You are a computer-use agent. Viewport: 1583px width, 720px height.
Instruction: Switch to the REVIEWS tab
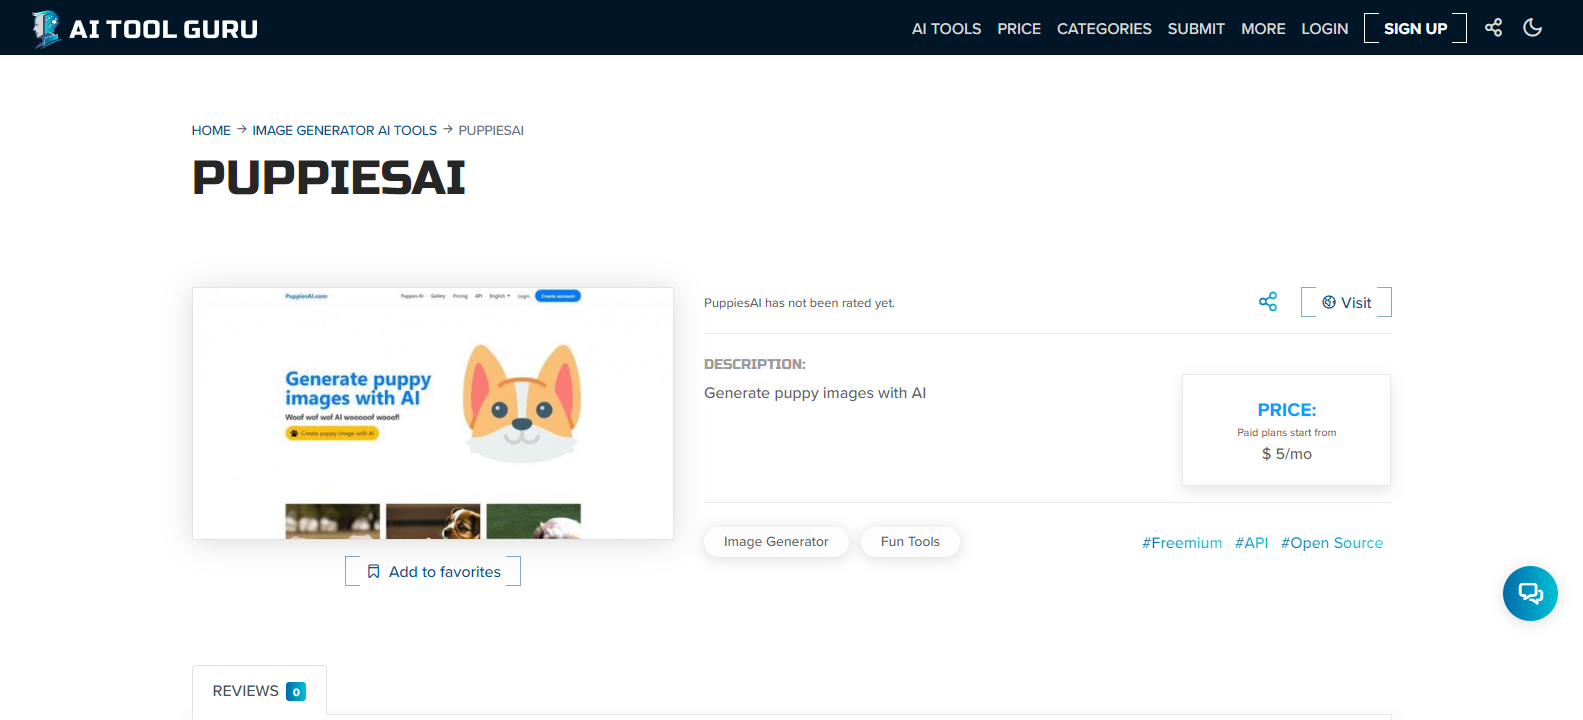click(x=259, y=691)
